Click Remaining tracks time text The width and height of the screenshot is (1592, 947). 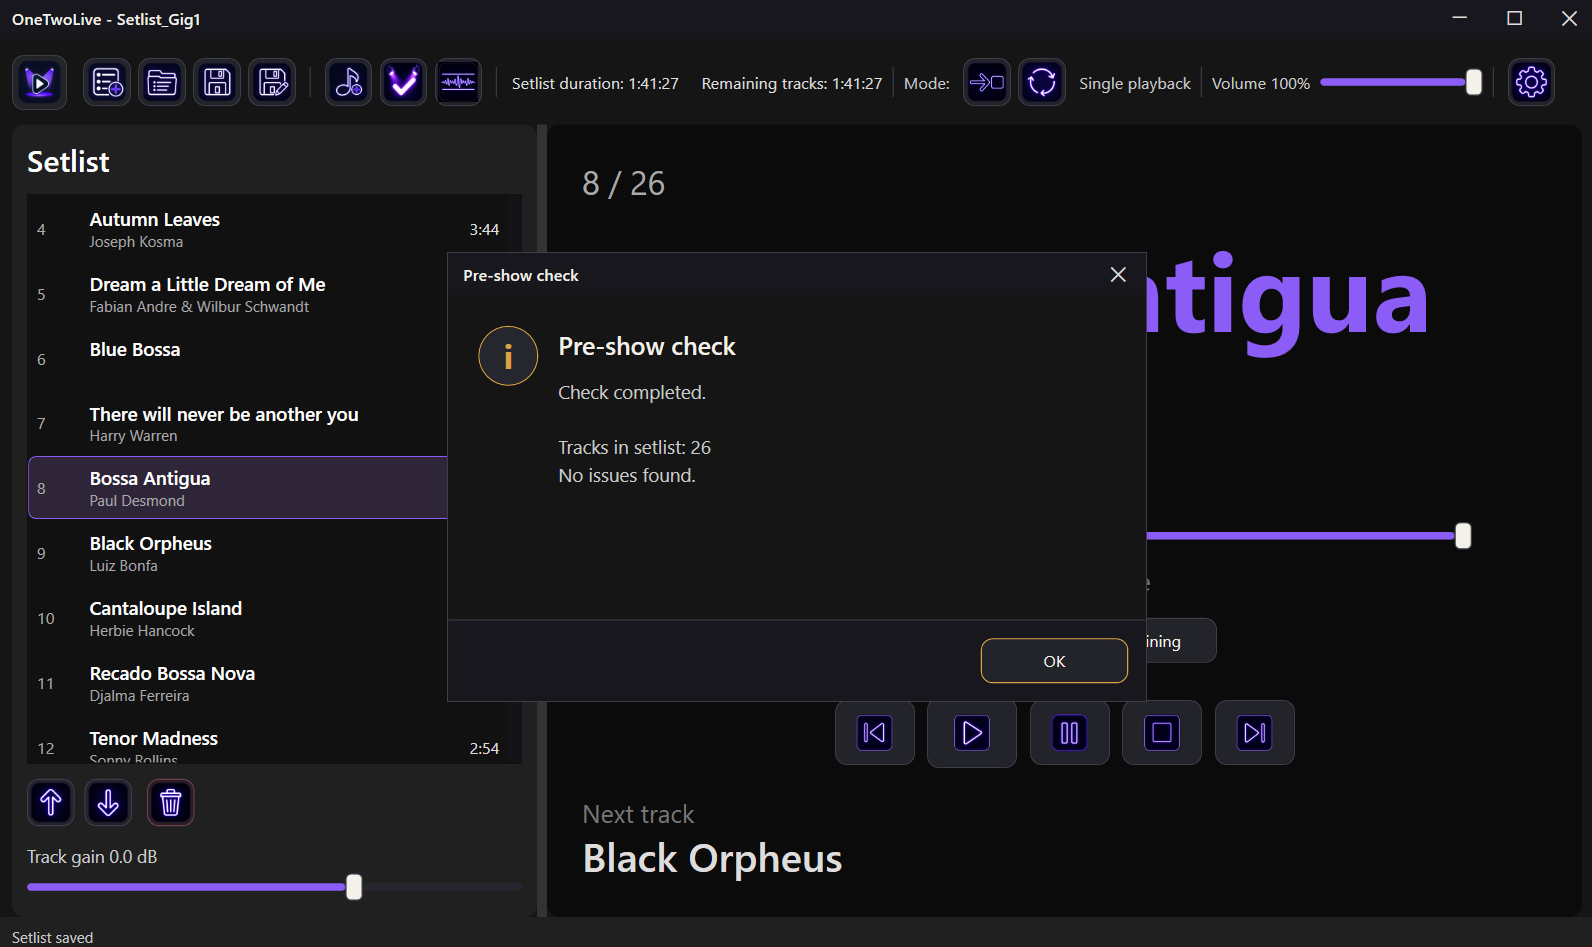792,83
